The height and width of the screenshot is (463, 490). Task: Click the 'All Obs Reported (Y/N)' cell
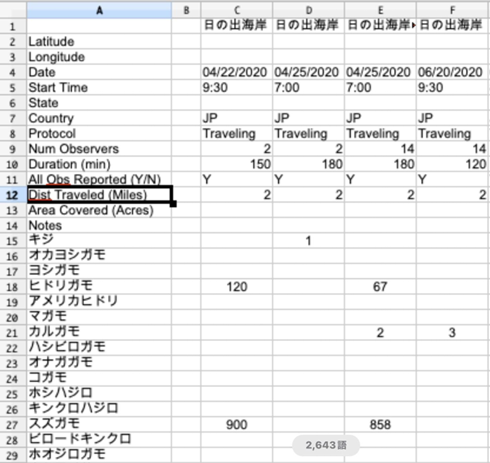point(99,179)
